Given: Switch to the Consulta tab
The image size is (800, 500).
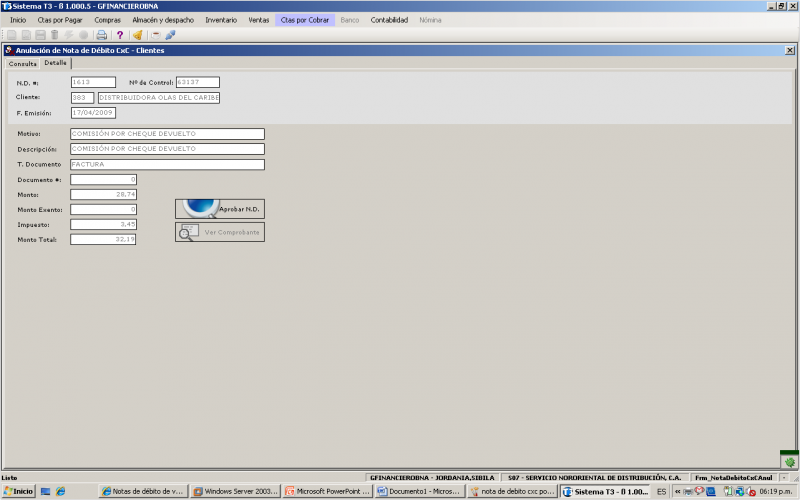Looking at the screenshot, I should pyautogui.click(x=22, y=64).
